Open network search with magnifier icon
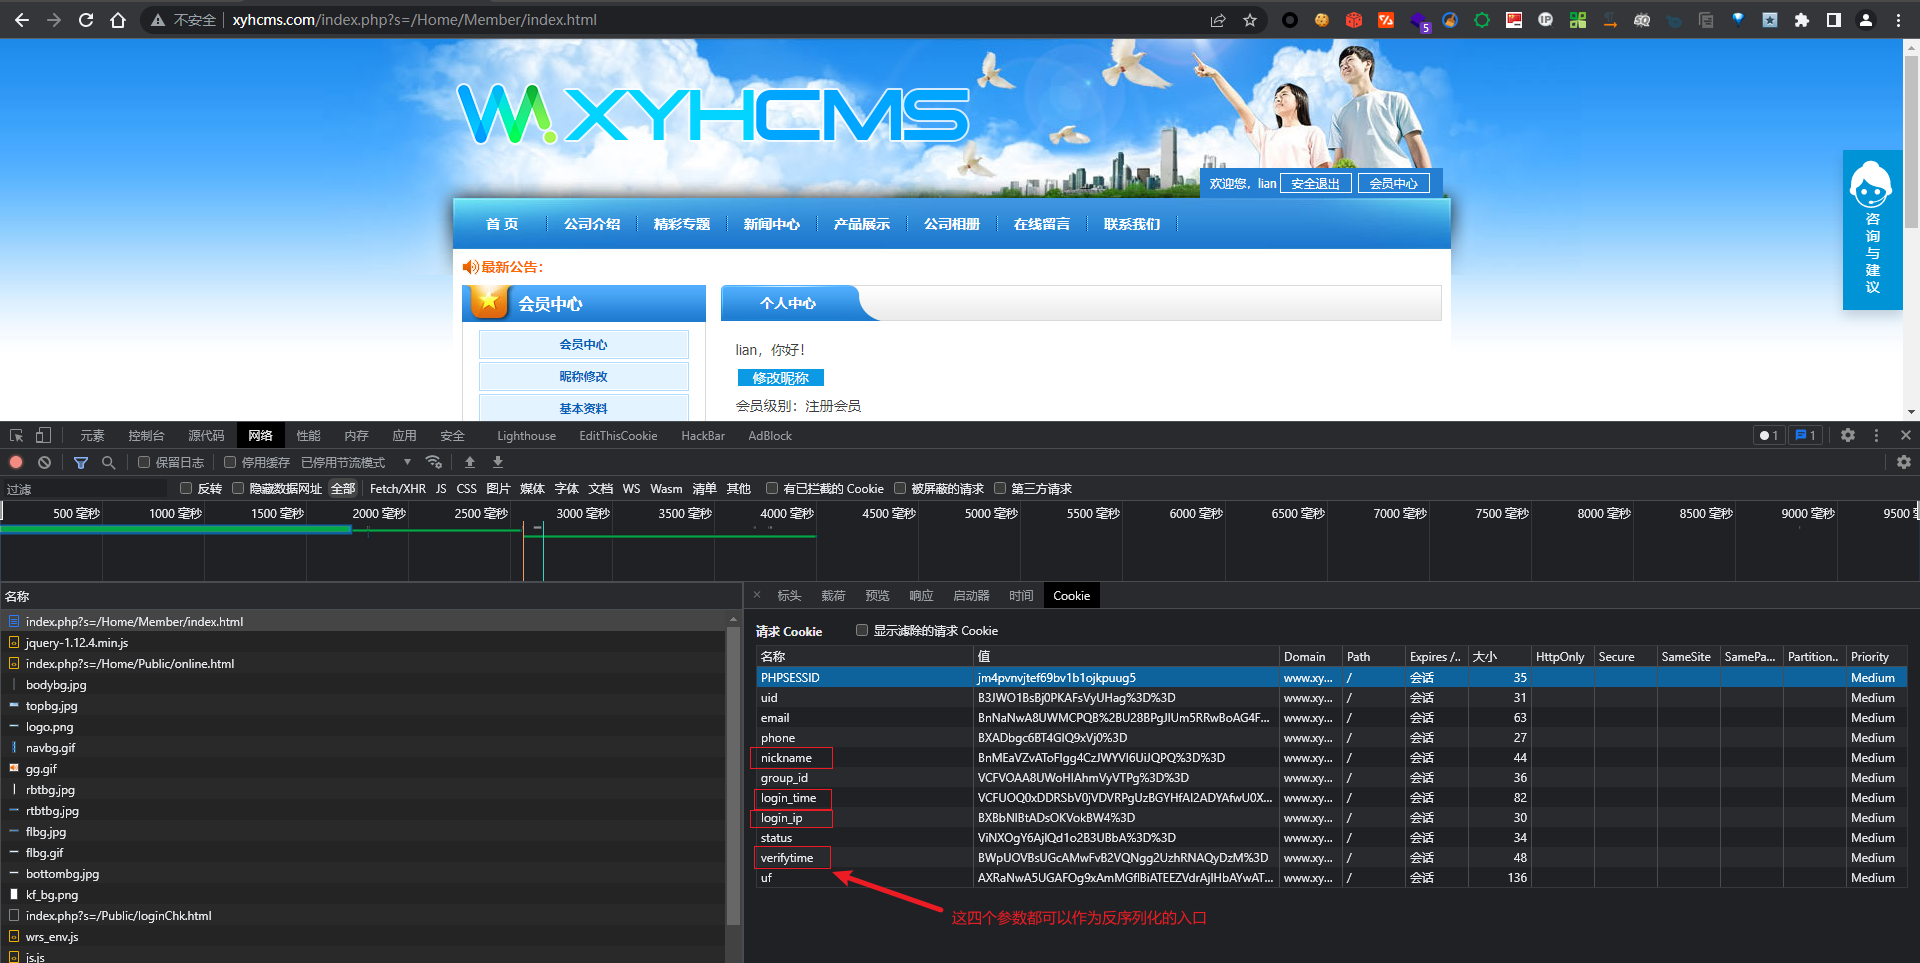This screenshot has width=1920, height=963. pyautogui.click(x=108, y=462)
